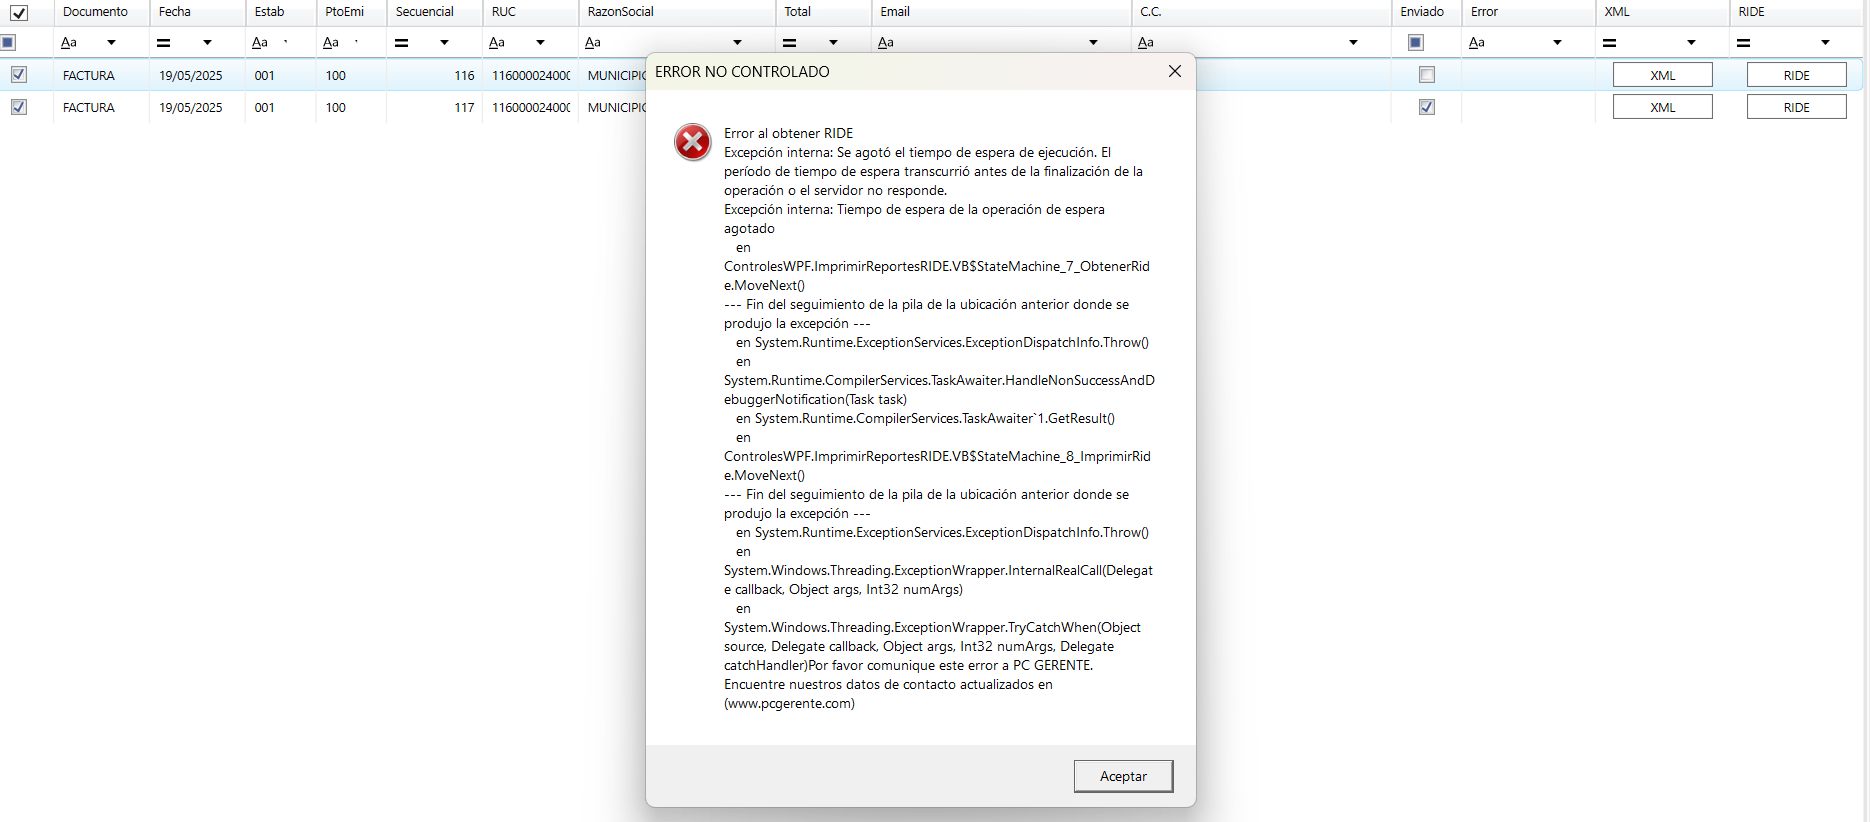Click the equals filter icon under XML column

pos(1610,42)
